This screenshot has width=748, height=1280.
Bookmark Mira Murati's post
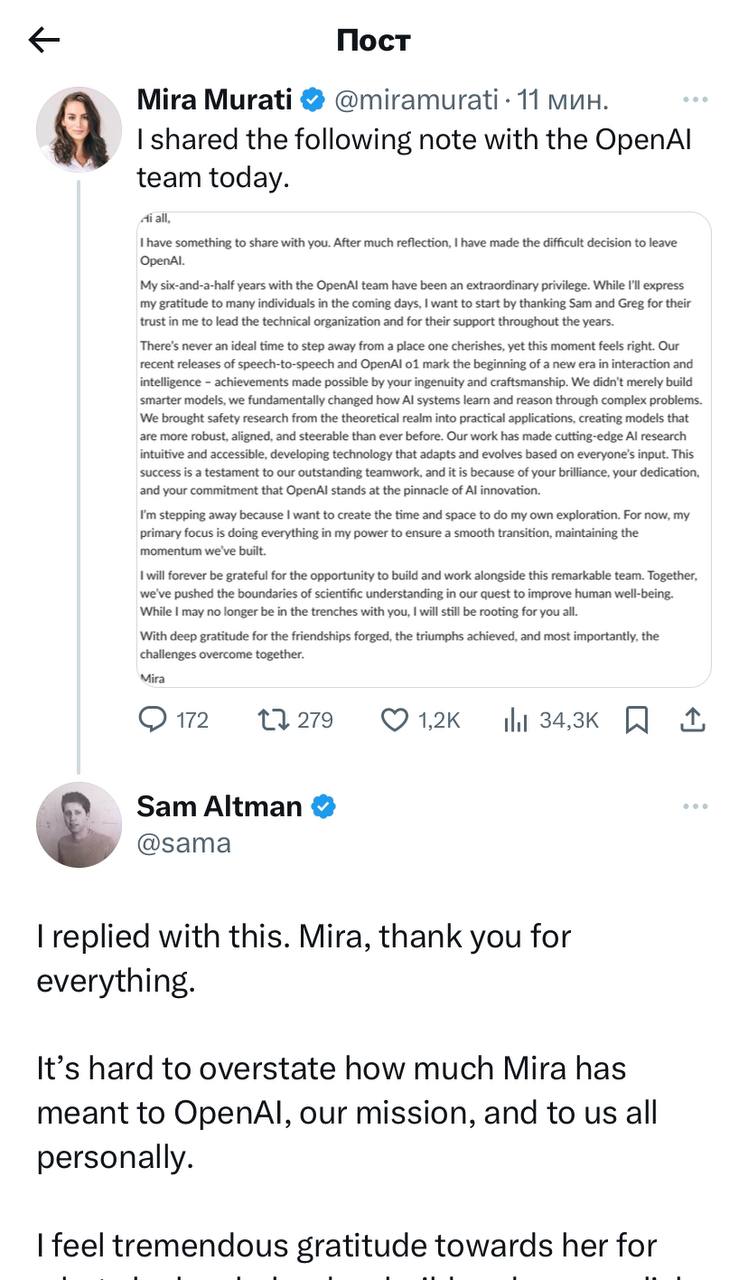coord(637,720)
